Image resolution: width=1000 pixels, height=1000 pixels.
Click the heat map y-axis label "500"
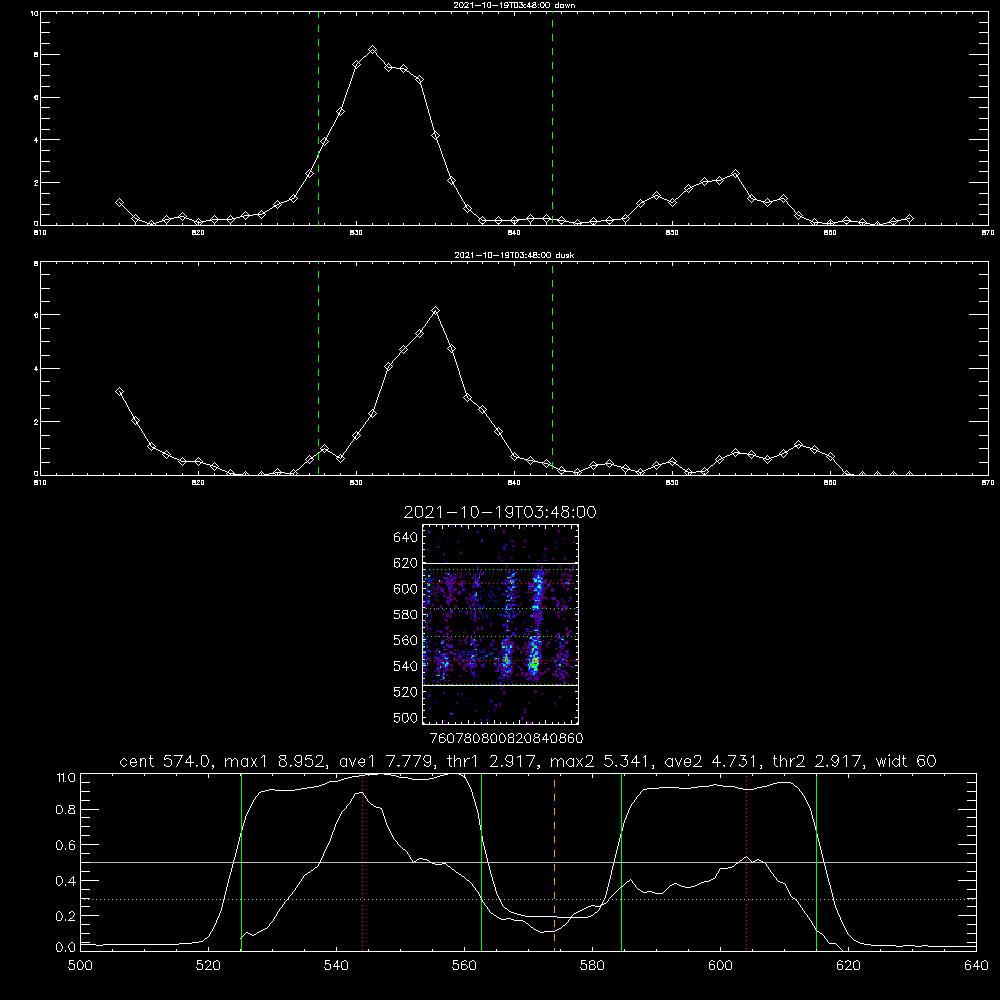point(405,718)
